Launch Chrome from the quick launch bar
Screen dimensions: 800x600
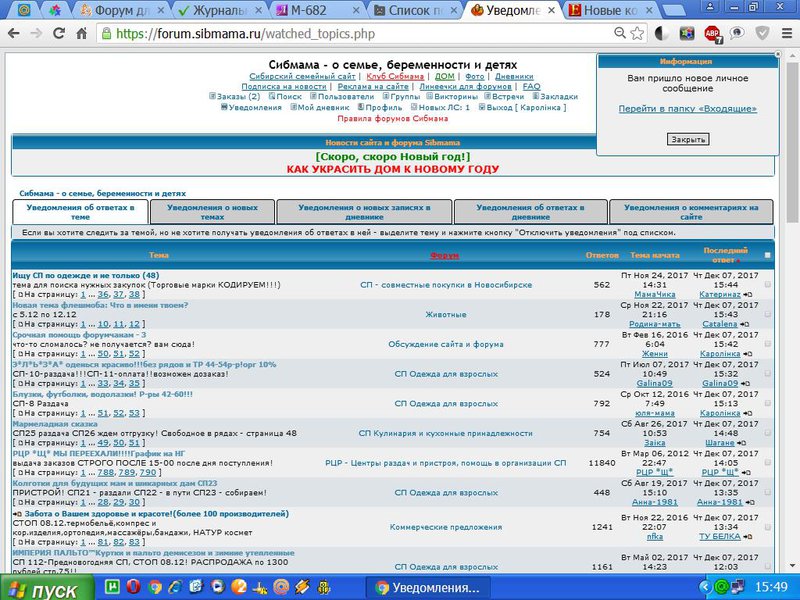pos(155,587)
